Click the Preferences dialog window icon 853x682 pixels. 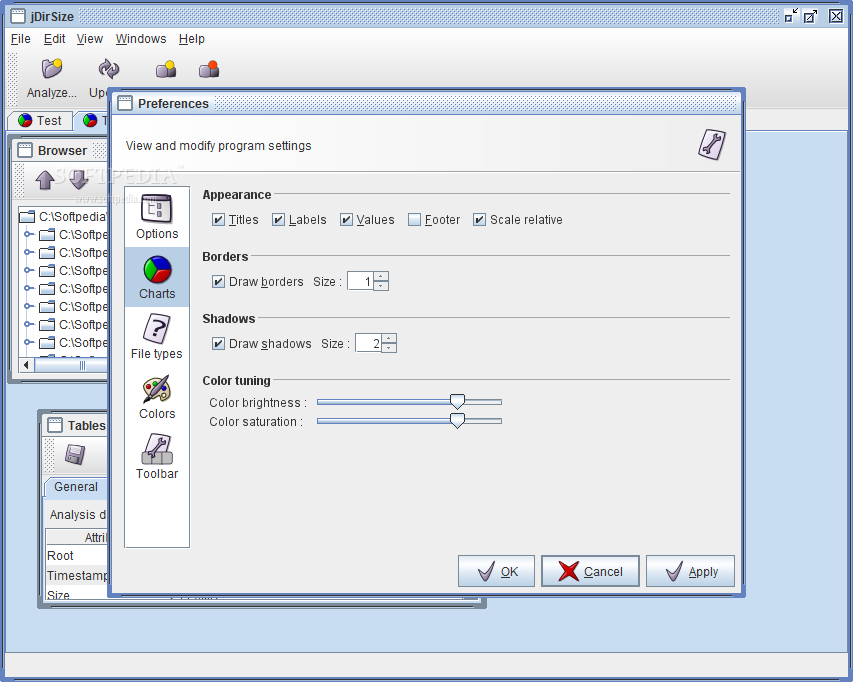pyautogui.click(x=125, y=103)
